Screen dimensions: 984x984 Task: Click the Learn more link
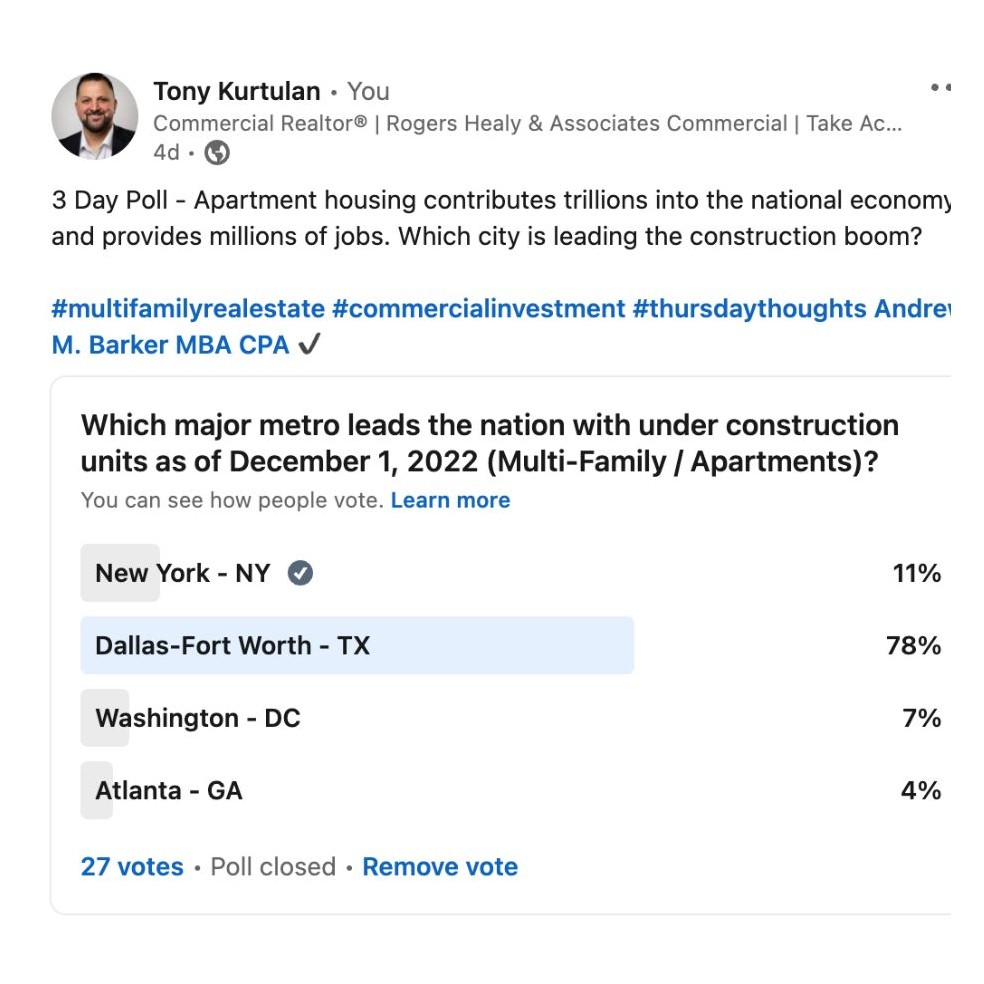[x=450, y=500]
